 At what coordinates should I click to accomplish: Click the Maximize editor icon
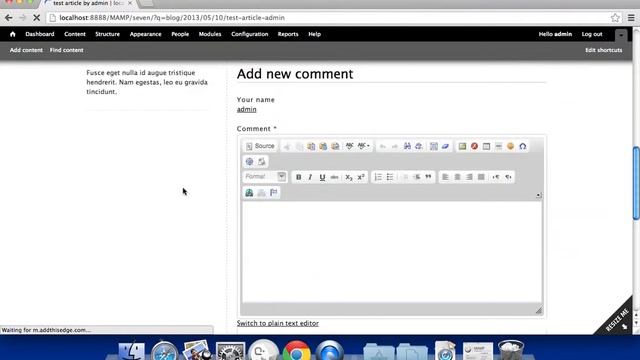coord(249,162)
